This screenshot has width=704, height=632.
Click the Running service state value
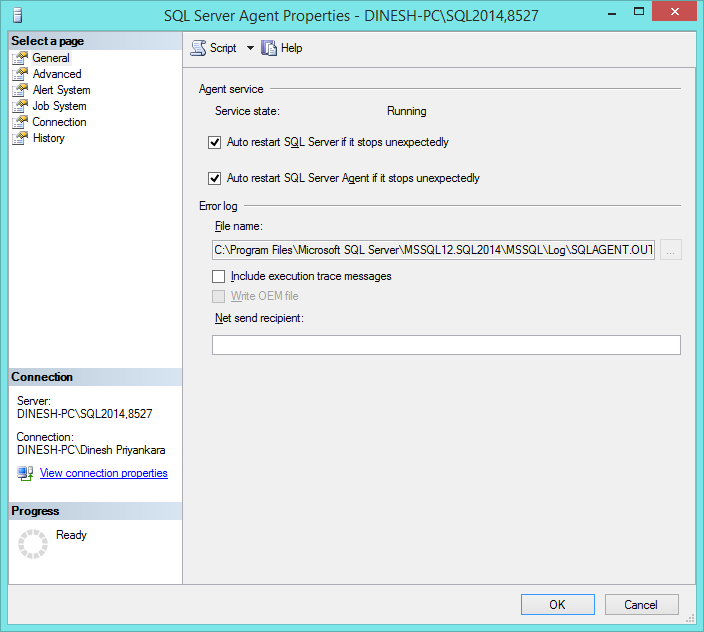(407, 111)
